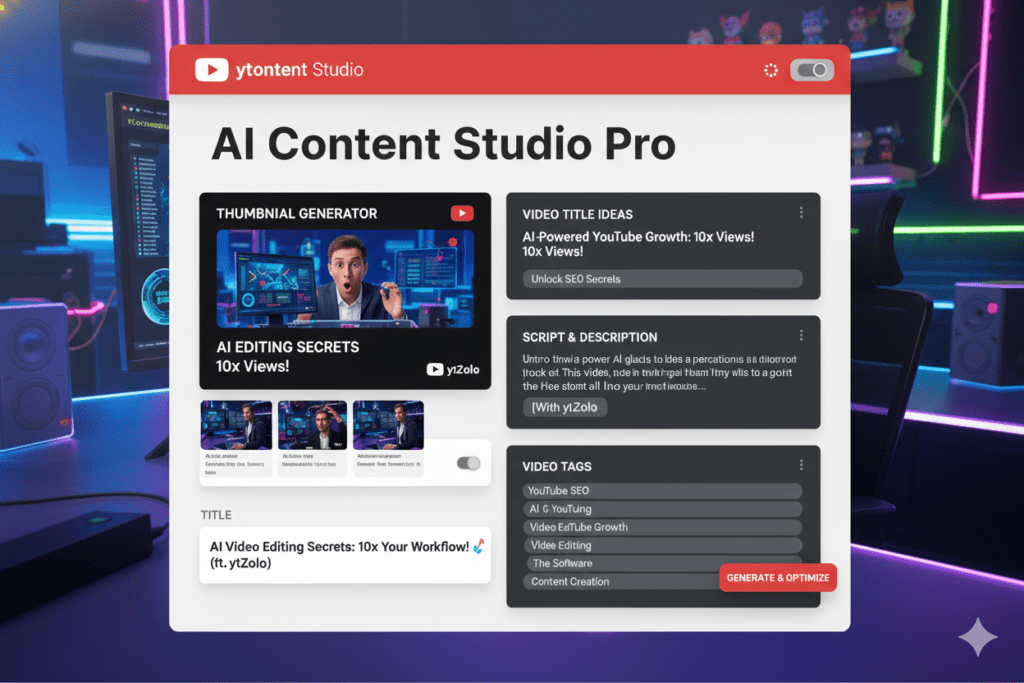
Task: Toggle the dark mode switch in the header
Action: tap(812, 70)
